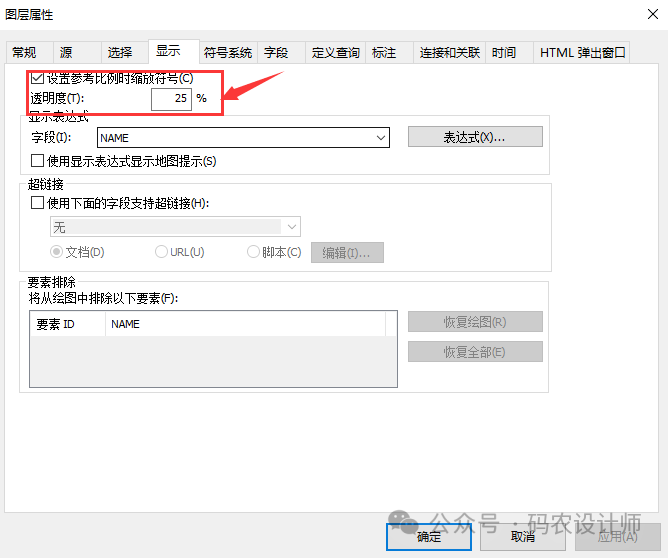Open the 标注 tab
This screenshot has height=558, width=668.
[x=384, y=53]
